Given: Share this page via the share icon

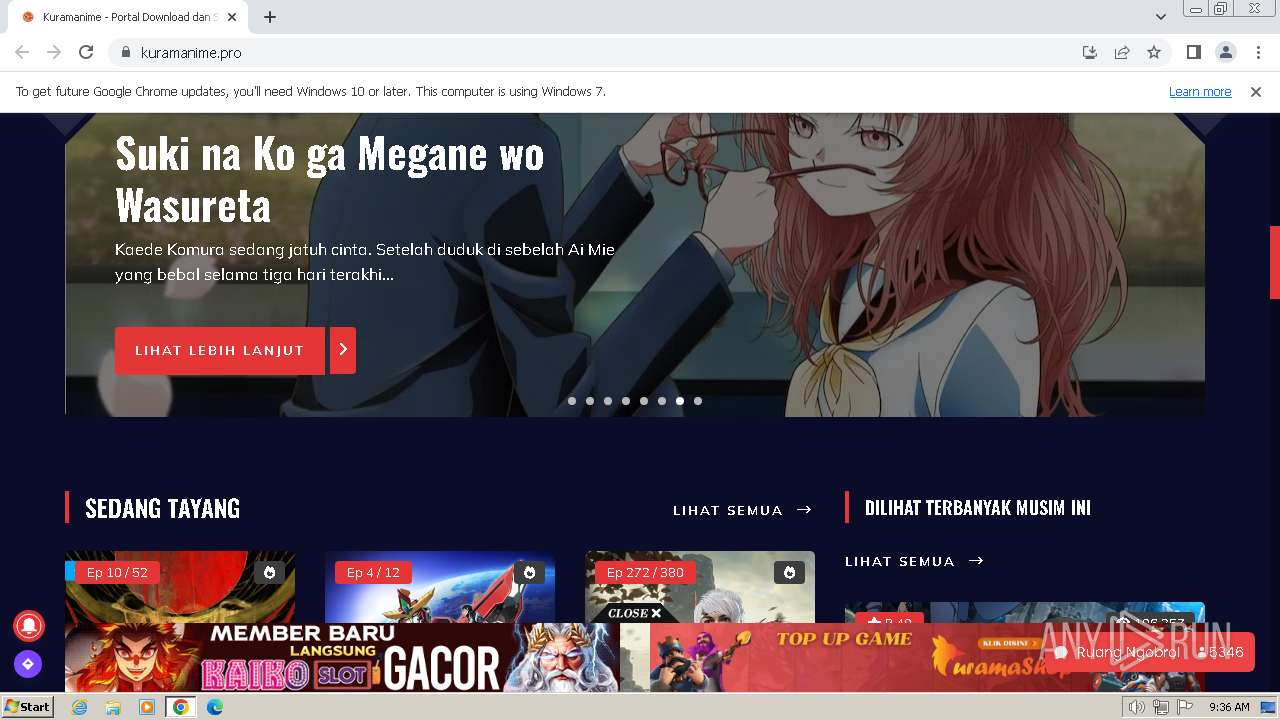Looking at the screenshot, I should [x=1122, y=52].
